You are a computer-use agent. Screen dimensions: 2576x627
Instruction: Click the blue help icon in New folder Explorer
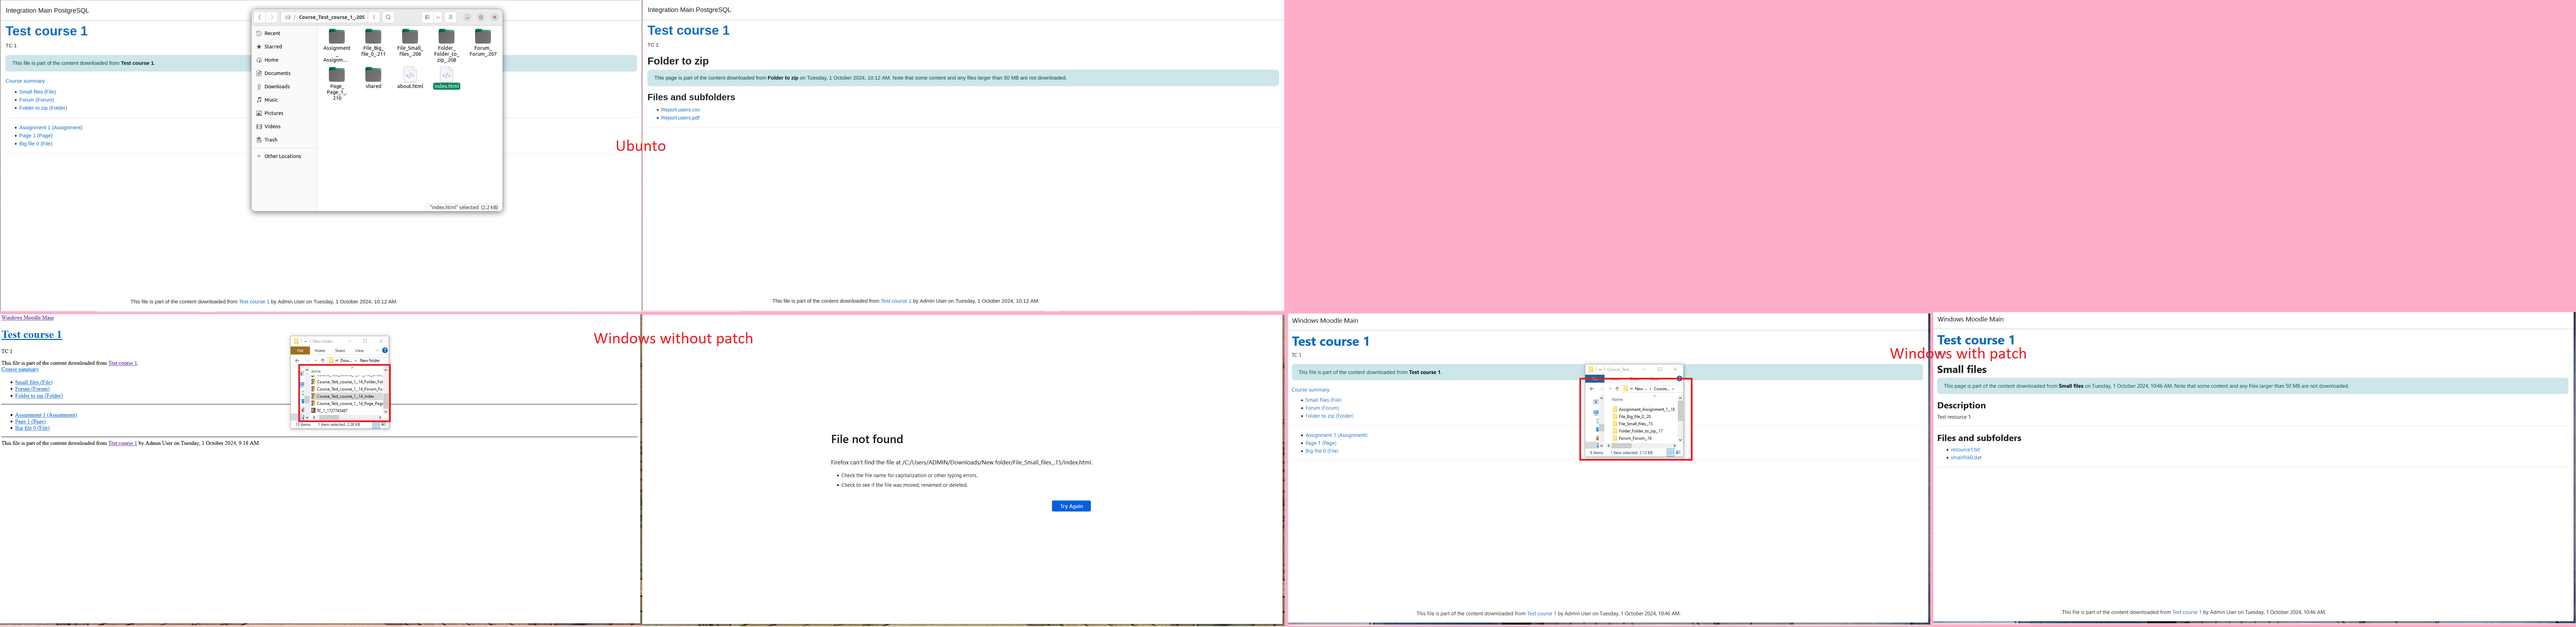click(x=385, y=351)
